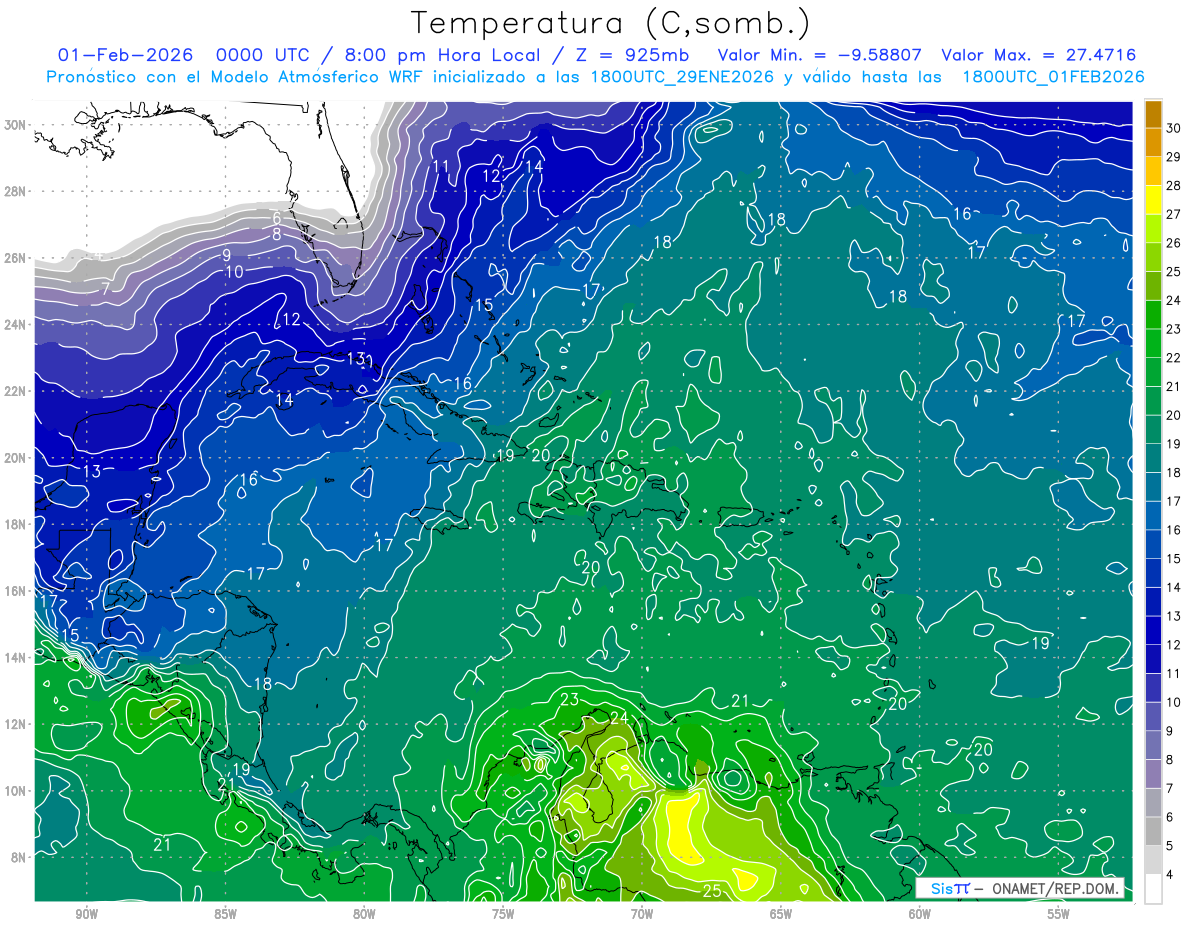Click the 16N latitude axis label
This screenshot has width=1200, height=927.
15,591
